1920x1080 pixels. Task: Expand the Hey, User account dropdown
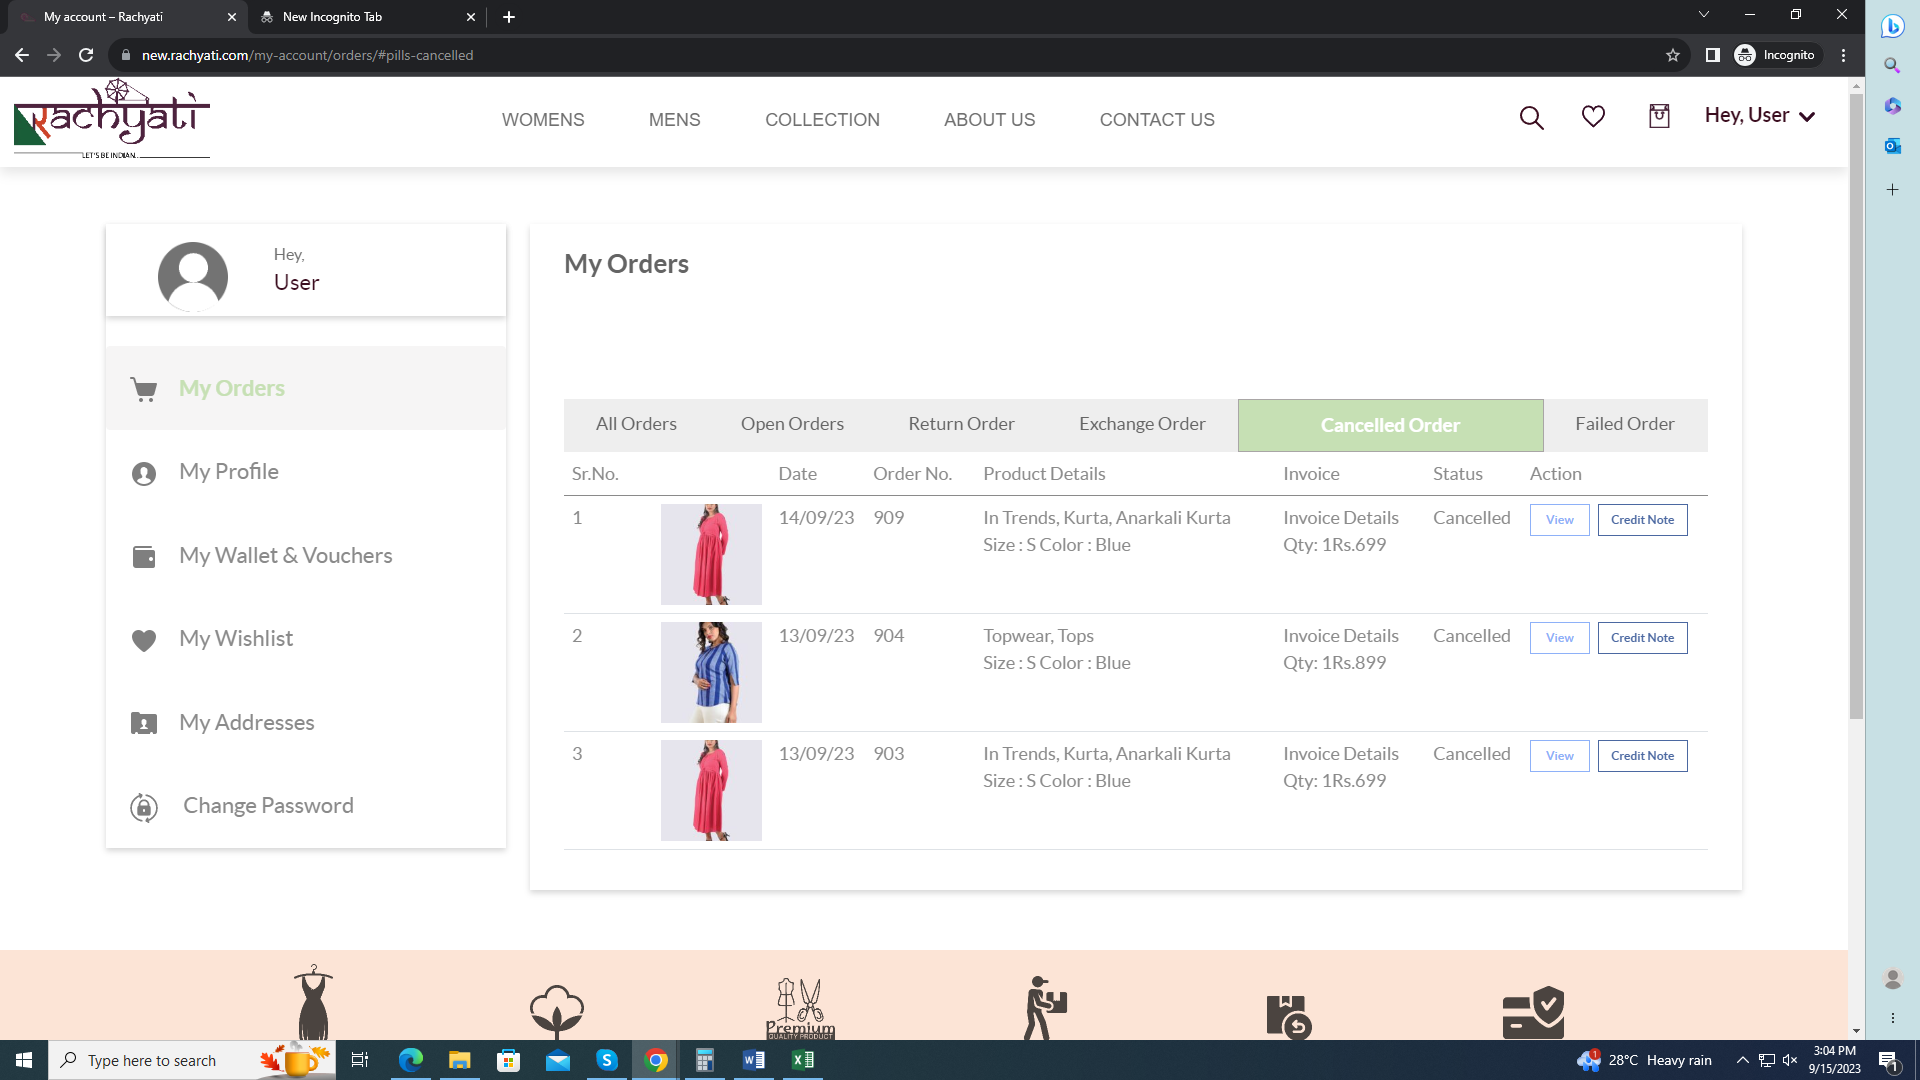[x=1759, y=116]
